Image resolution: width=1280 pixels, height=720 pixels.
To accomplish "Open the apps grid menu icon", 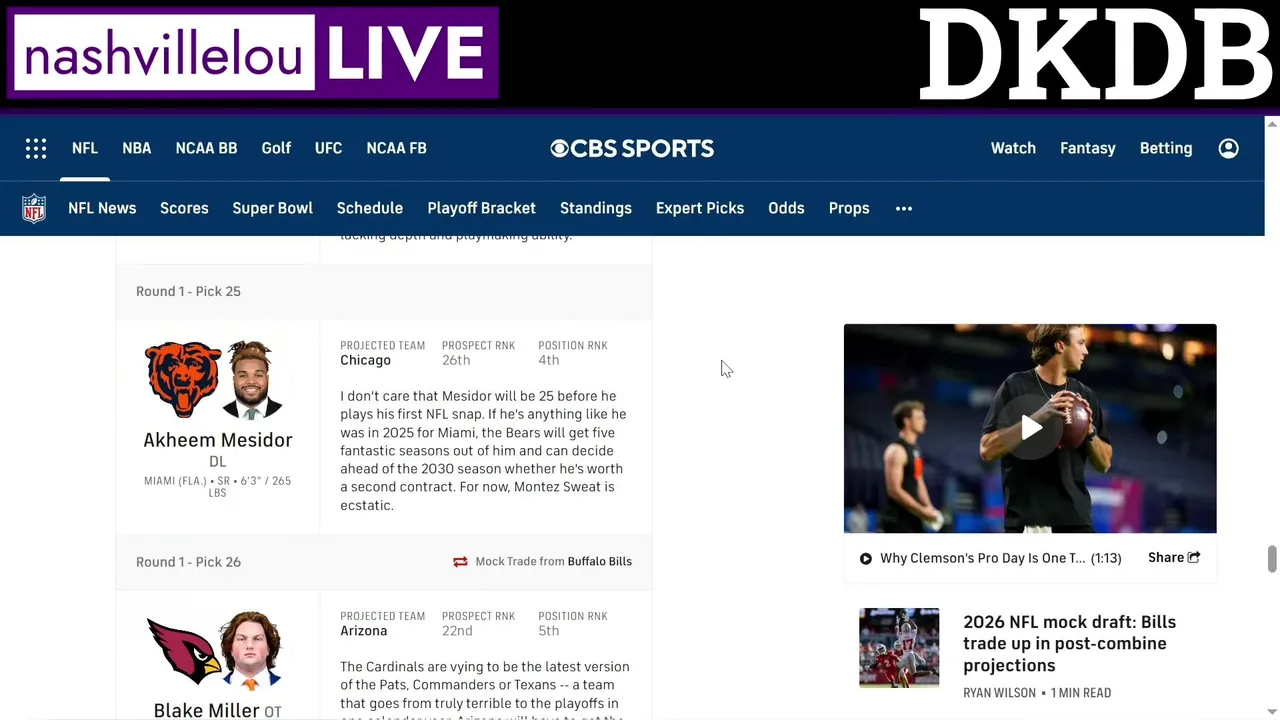I will (x=36, y=148).
